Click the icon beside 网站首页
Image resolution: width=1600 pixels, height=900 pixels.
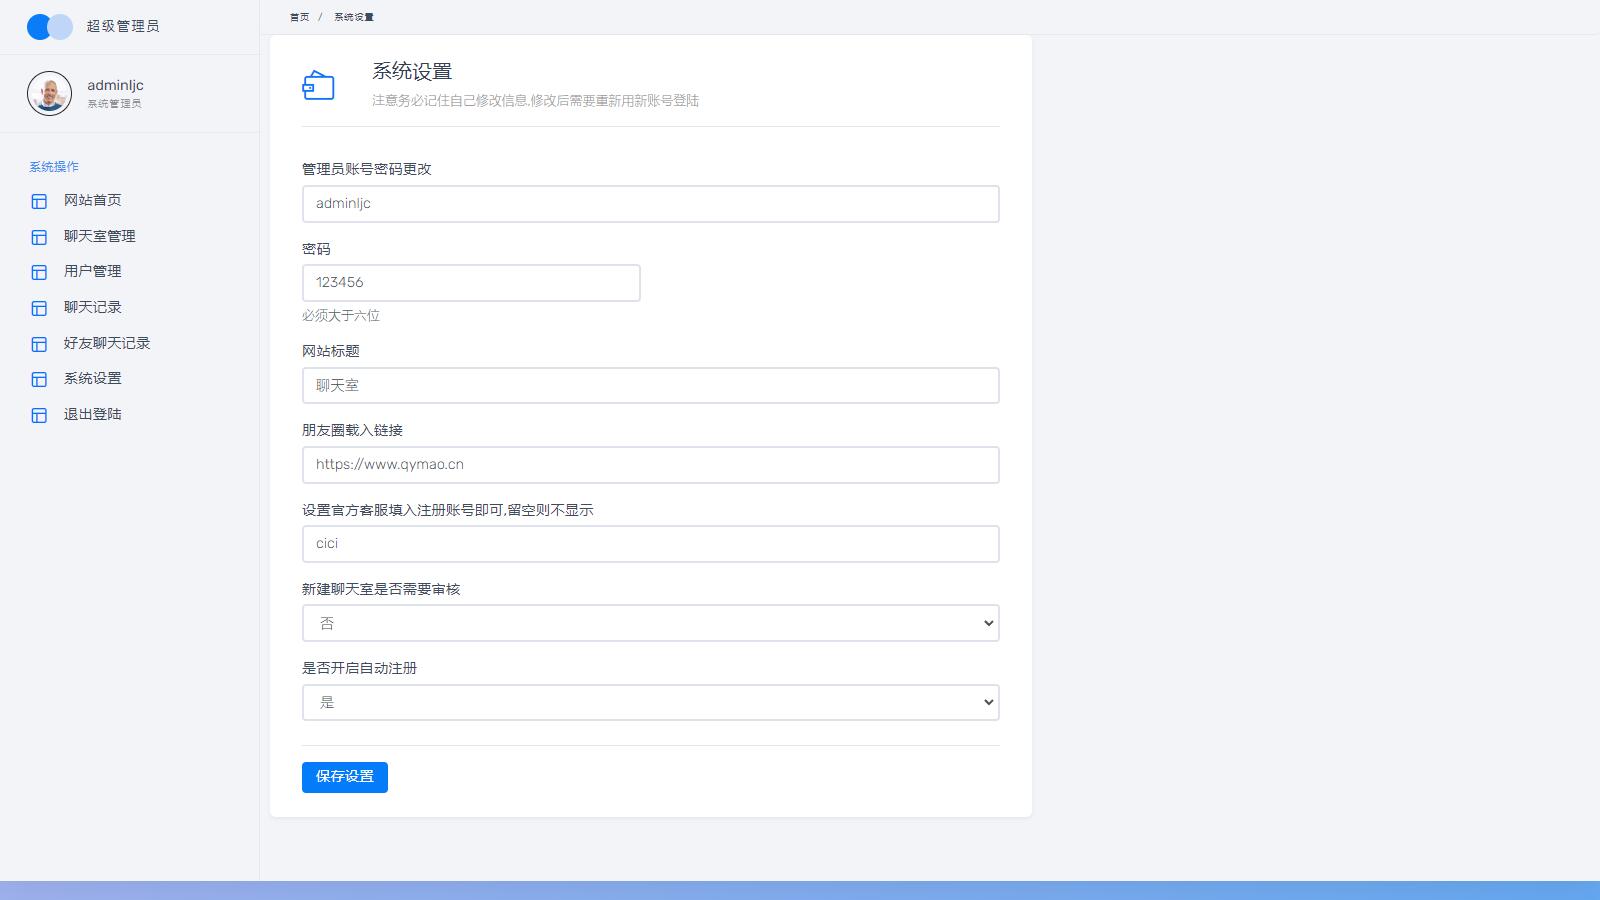(x=39, y=201)
